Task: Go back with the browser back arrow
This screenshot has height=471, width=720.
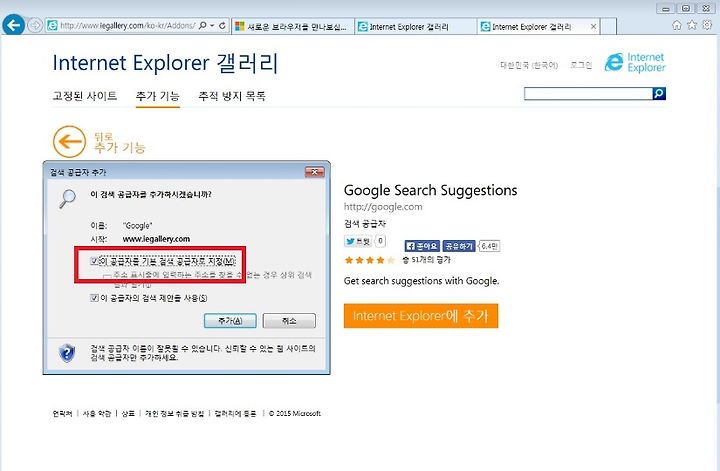Action: point(13,25)
